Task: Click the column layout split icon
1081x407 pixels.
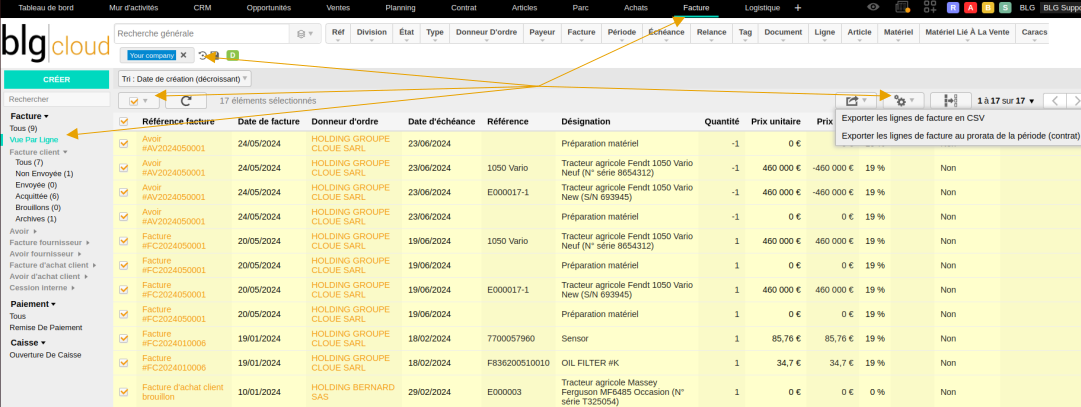Action: (951, 101)
